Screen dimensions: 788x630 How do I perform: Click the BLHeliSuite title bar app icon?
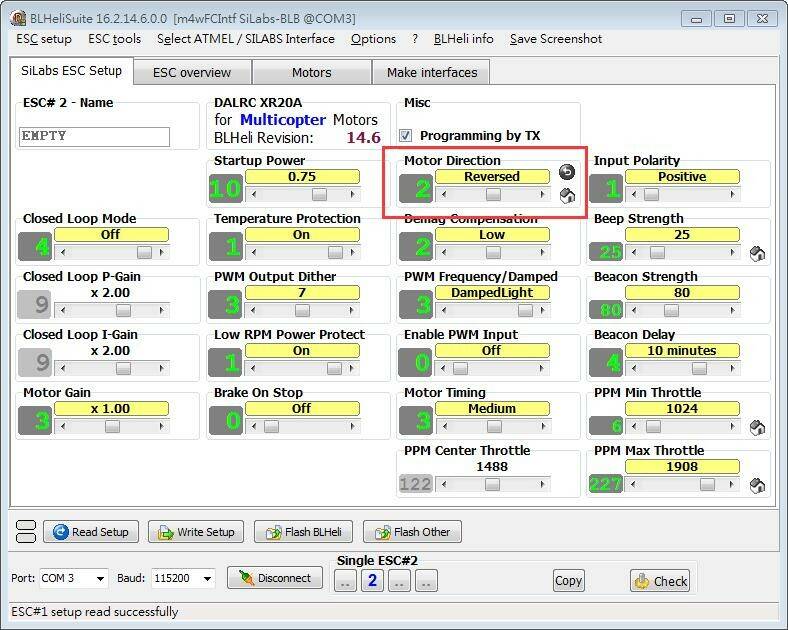tap(18, 19)
